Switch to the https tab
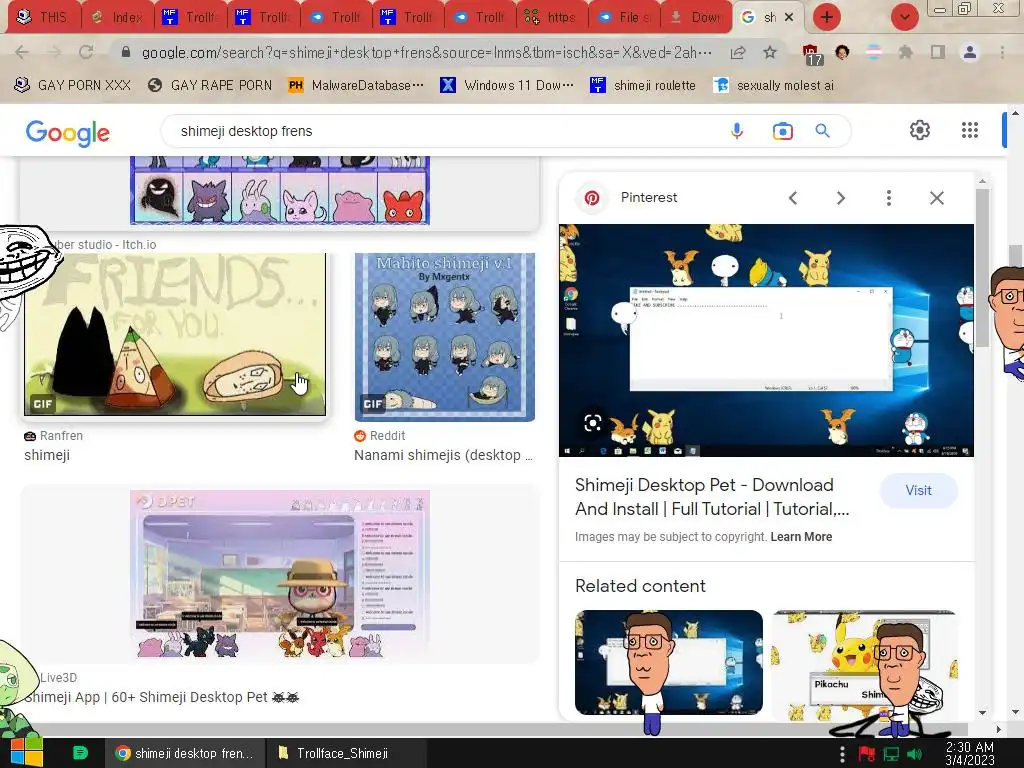Viewport: 1024px width, 768px height. pos(551,17)
